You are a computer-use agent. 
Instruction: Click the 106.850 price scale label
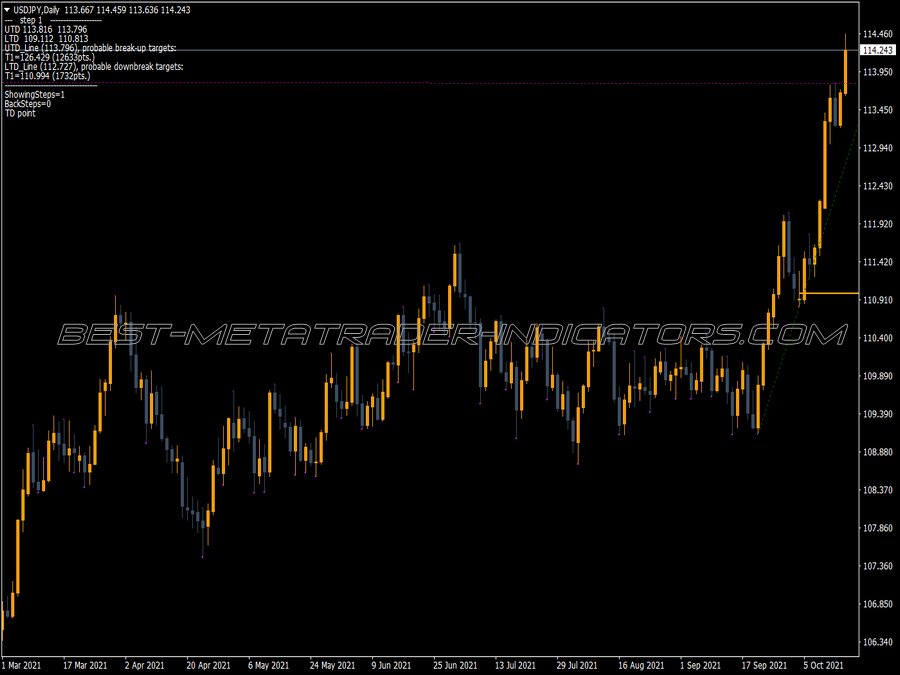pyautogui.click(x=878, y=604)
